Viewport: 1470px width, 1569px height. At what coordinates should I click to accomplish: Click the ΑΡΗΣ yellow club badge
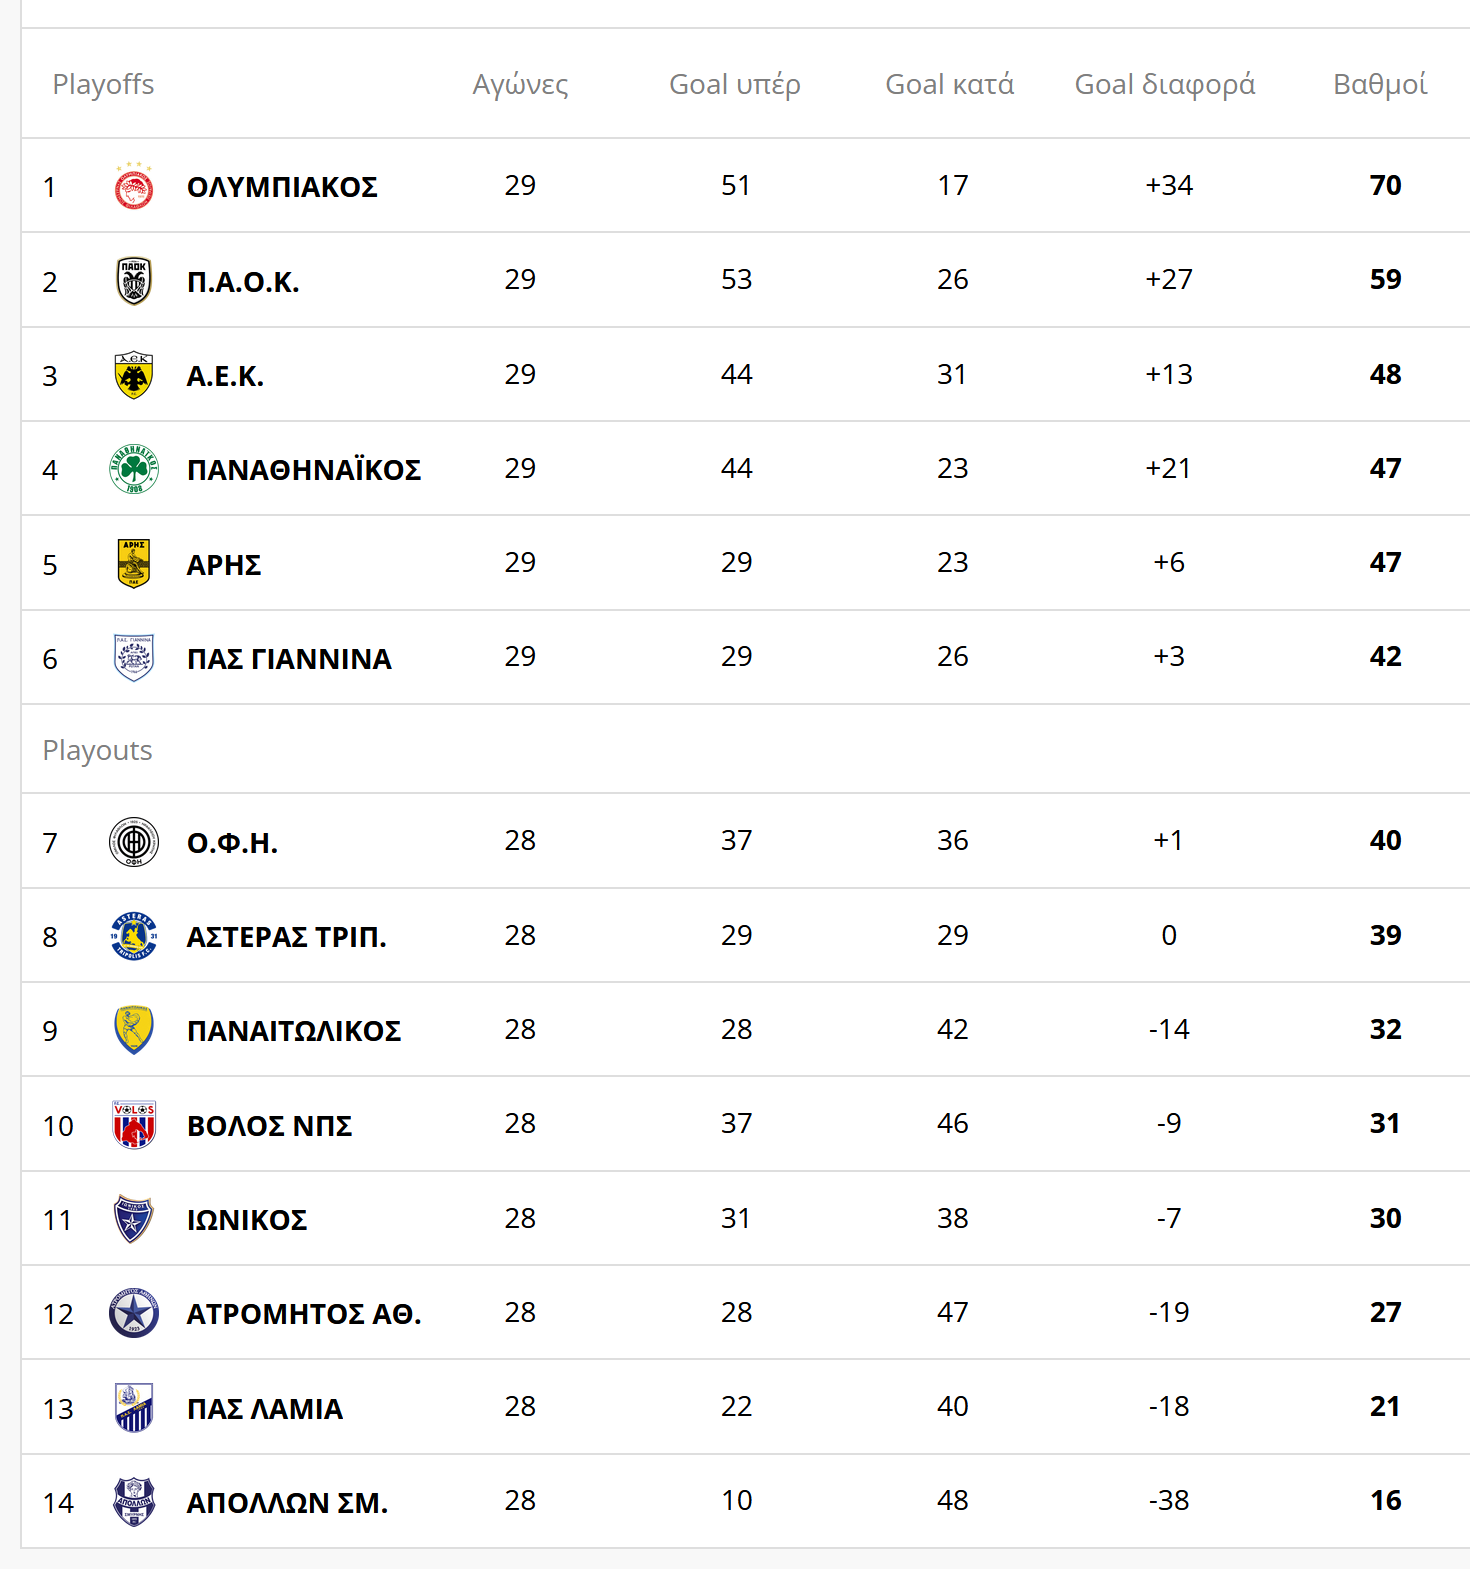pyautogui.click(x=134, y=564)
